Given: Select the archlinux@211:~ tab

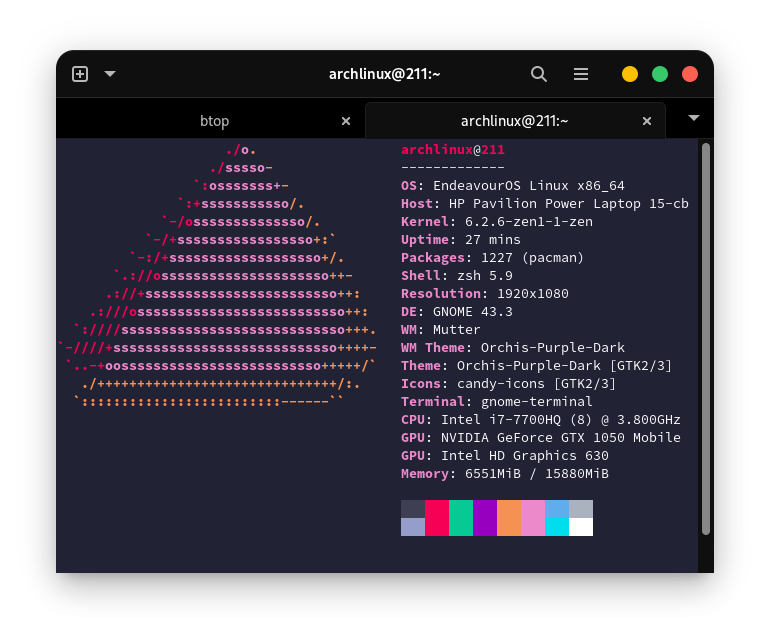Looking at the screenshot, I should pyautogui.click(x=514, y=121).
